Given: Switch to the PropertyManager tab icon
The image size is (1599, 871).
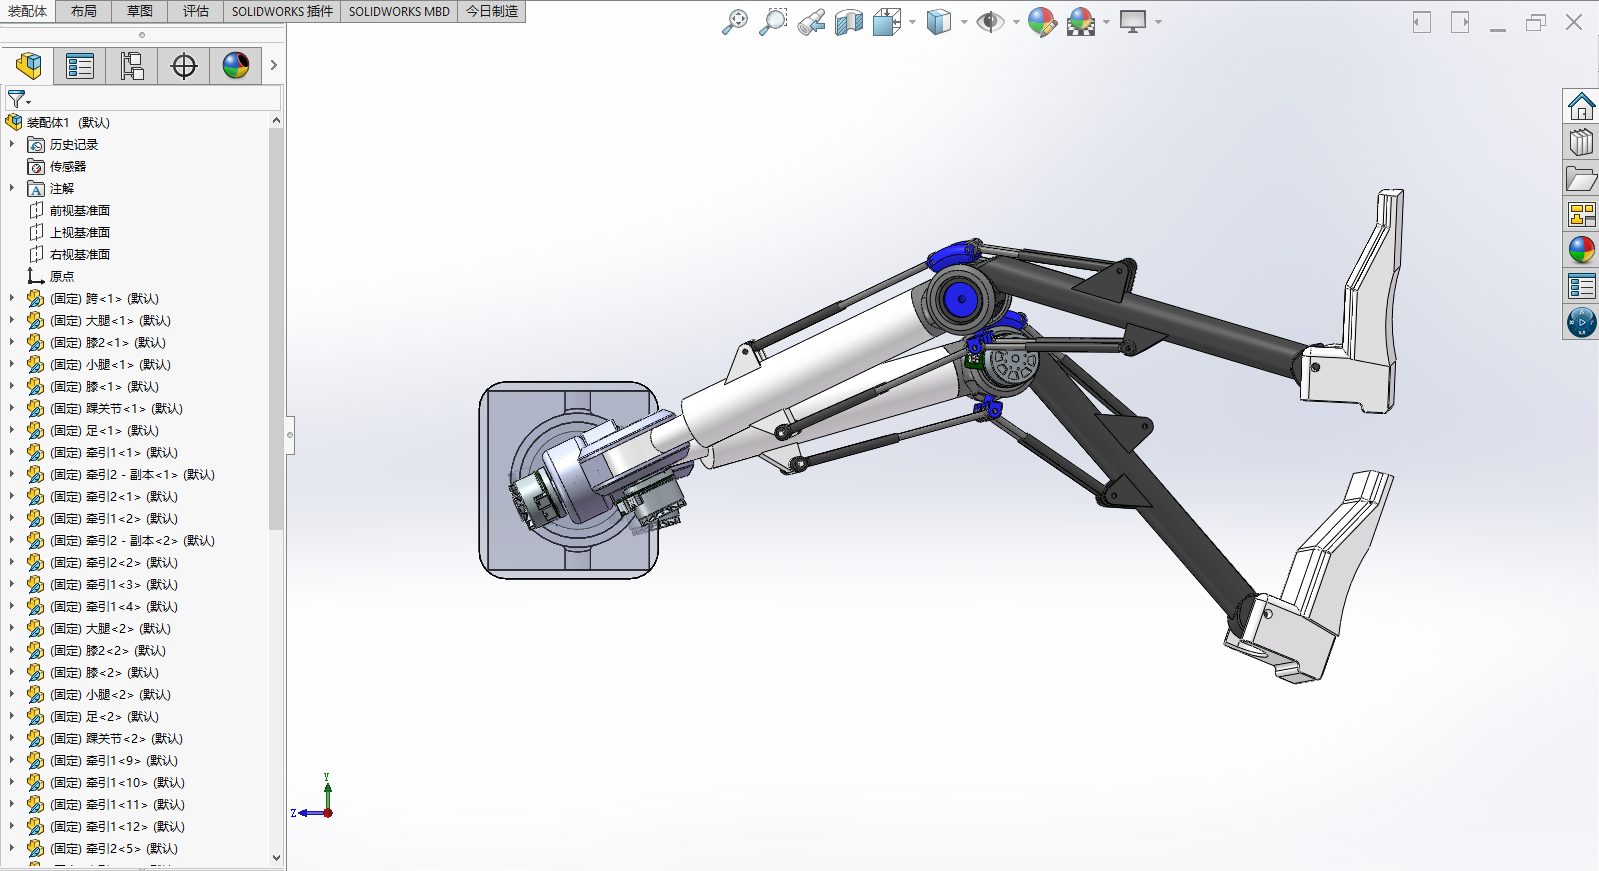Looking at the screenshot, I should [x=80, y=66].
